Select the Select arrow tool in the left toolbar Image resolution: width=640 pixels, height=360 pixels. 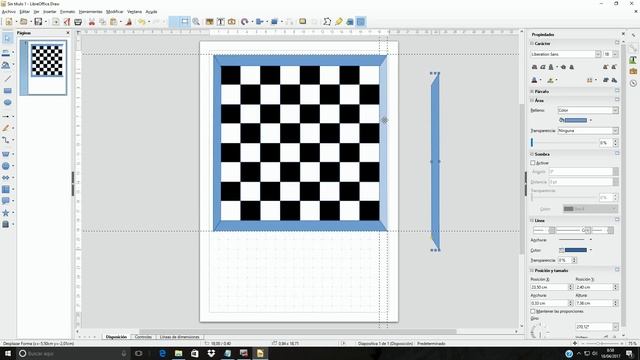[7, 38]
